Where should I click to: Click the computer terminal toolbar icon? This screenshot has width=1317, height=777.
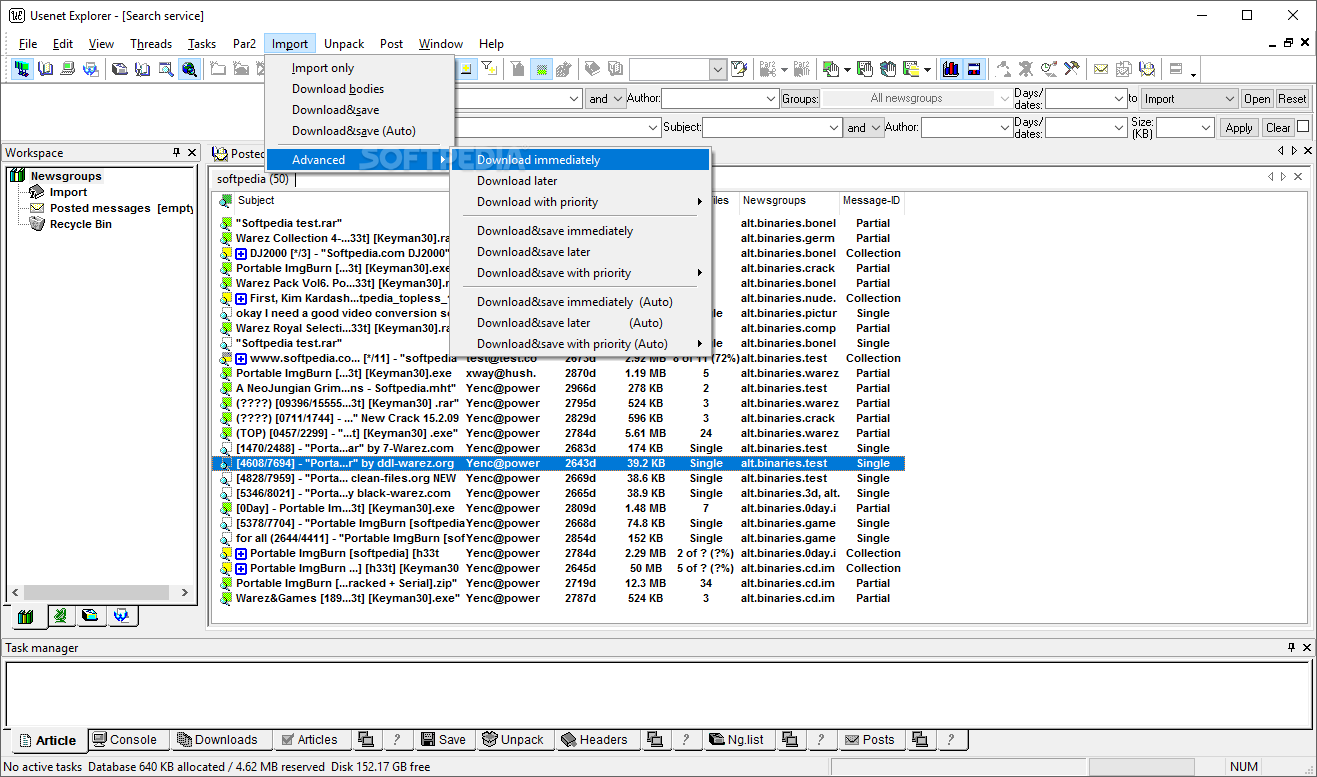tap(68, 69)
